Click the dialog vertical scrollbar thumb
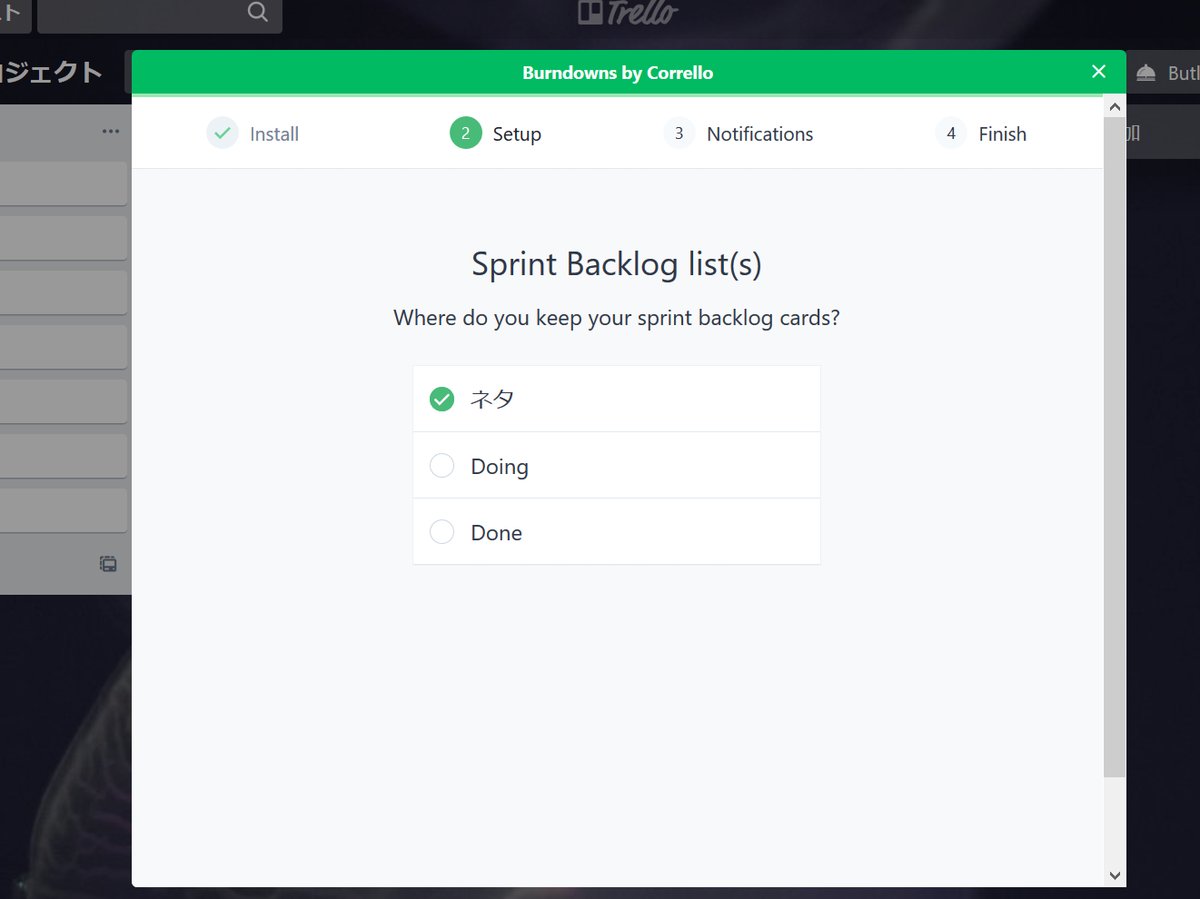The image size is (1200, 899). pyautogui.click(x=1115, y=447)
